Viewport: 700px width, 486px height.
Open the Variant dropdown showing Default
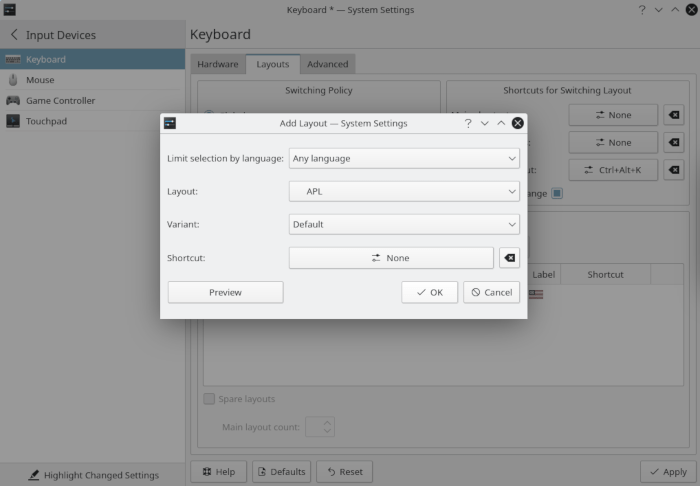point(404,224)
